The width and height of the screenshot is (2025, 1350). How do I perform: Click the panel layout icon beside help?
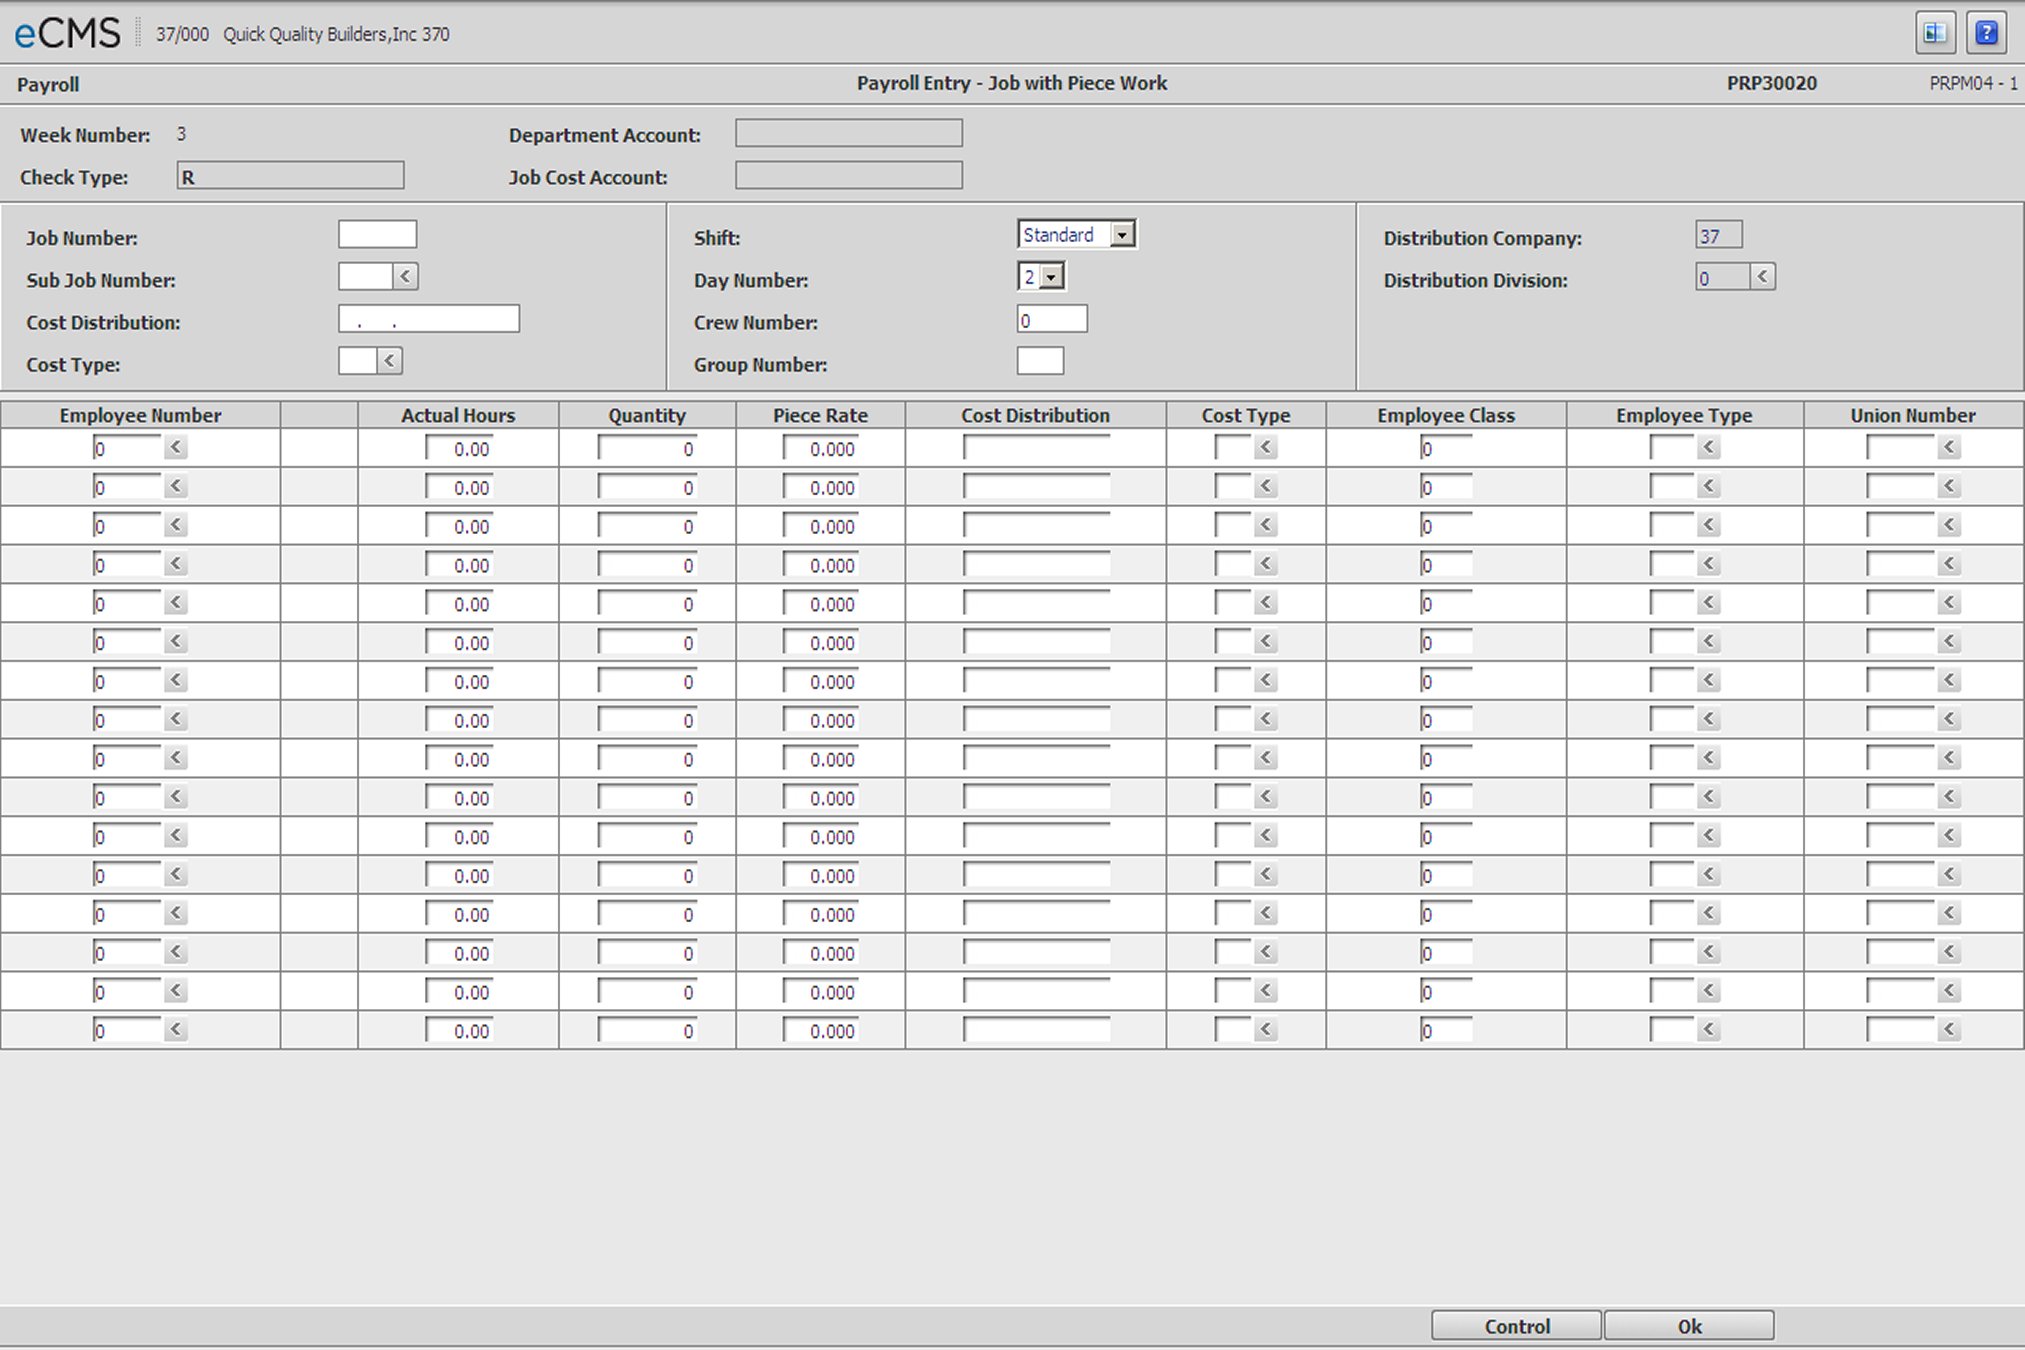[x=1935, y=33]
